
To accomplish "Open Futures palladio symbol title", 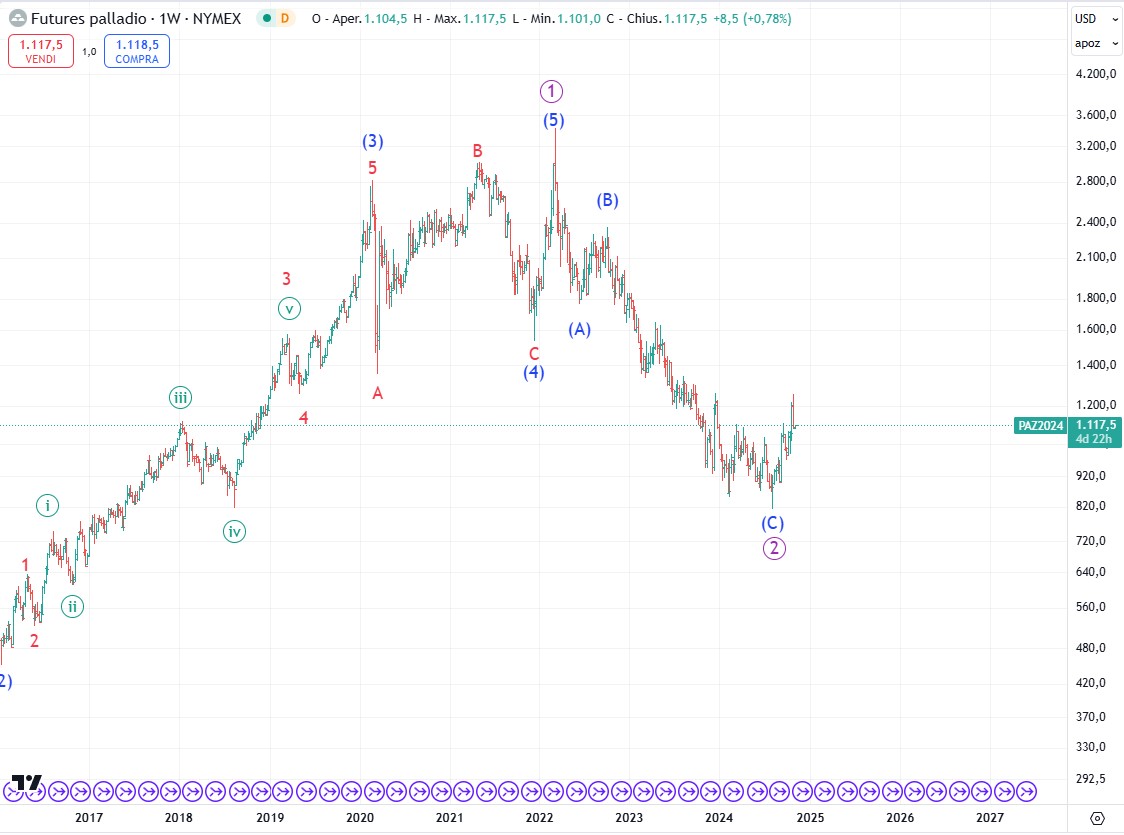I will 135,19.
